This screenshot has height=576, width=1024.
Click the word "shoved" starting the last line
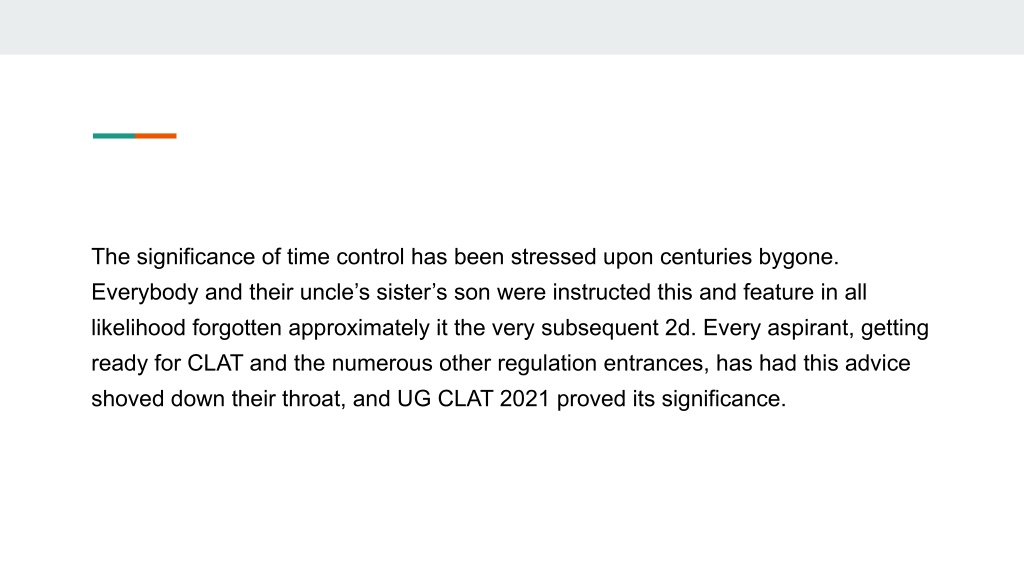[127, 399]
